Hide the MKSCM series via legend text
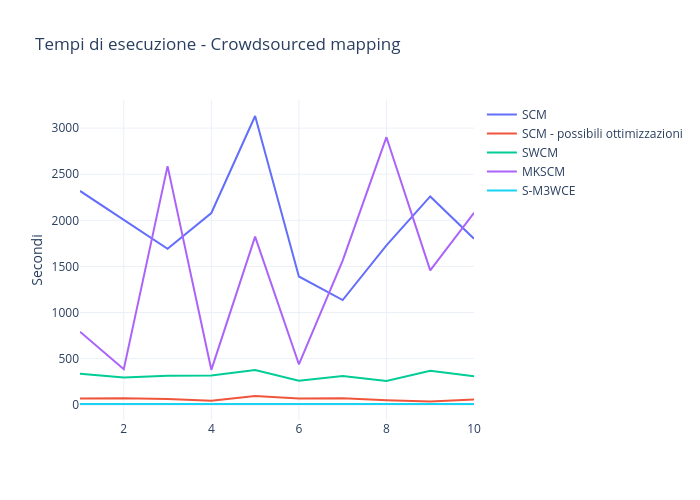 pos(541,172)
